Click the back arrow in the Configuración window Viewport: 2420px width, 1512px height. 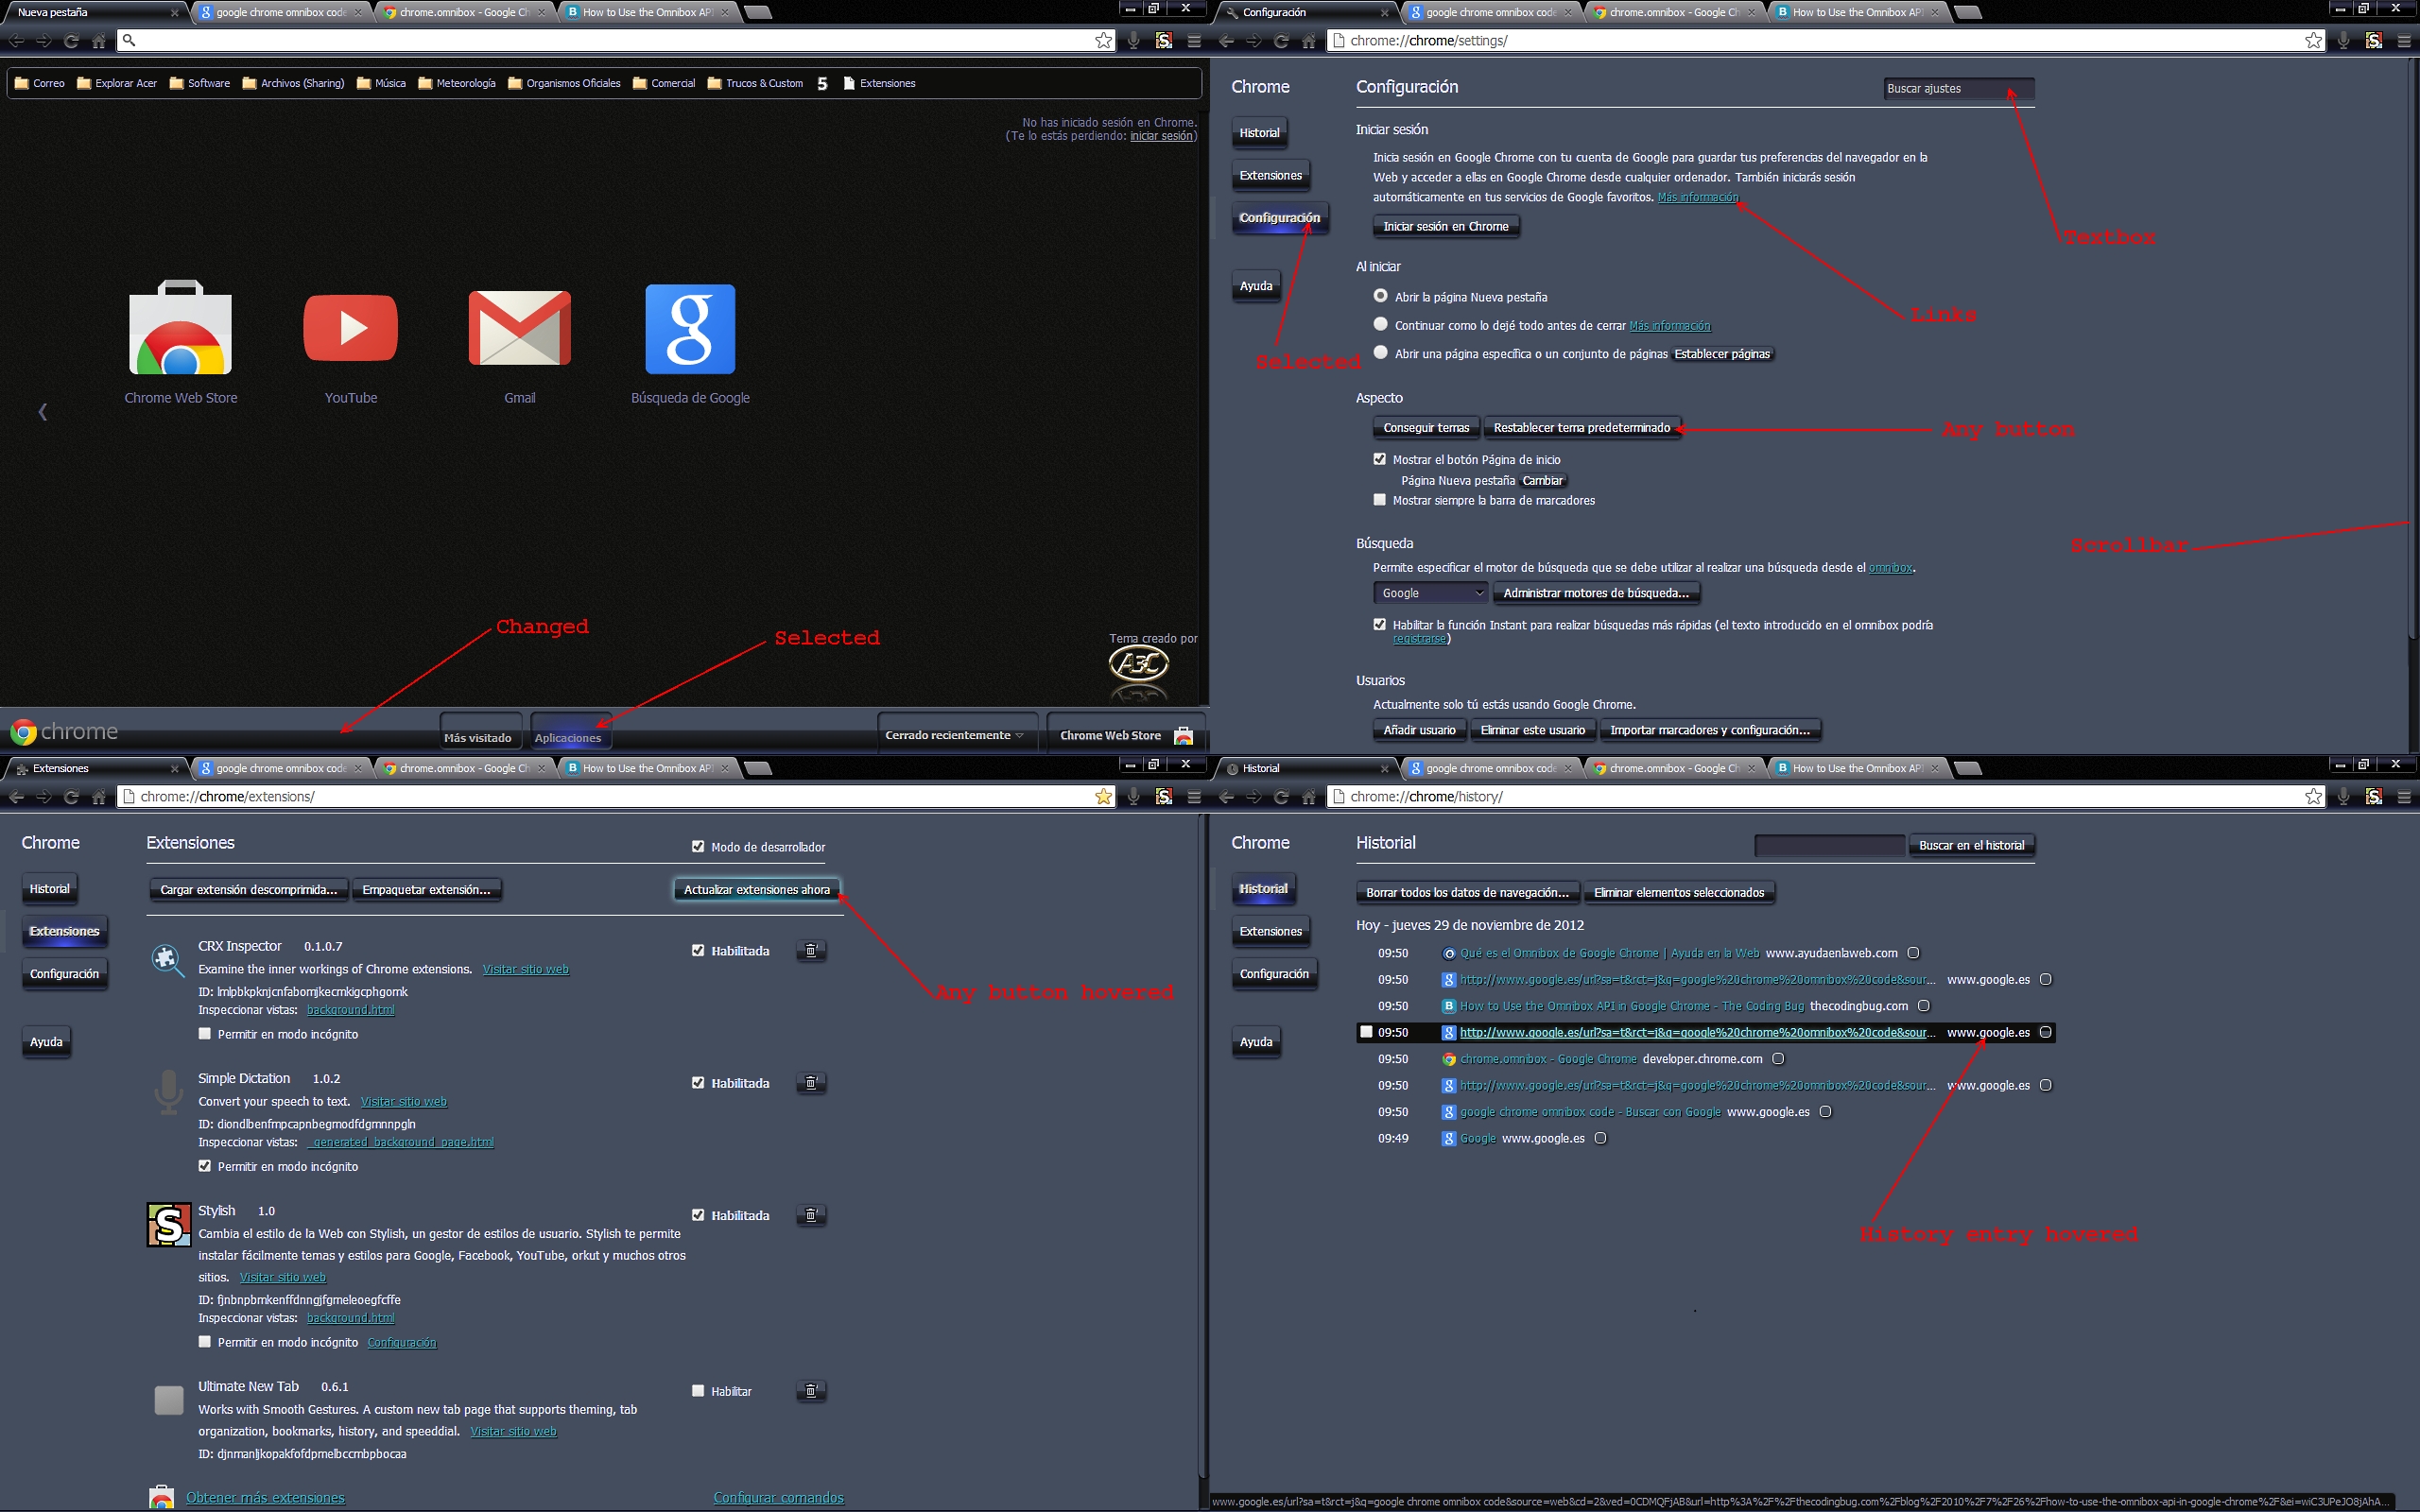1226,41
